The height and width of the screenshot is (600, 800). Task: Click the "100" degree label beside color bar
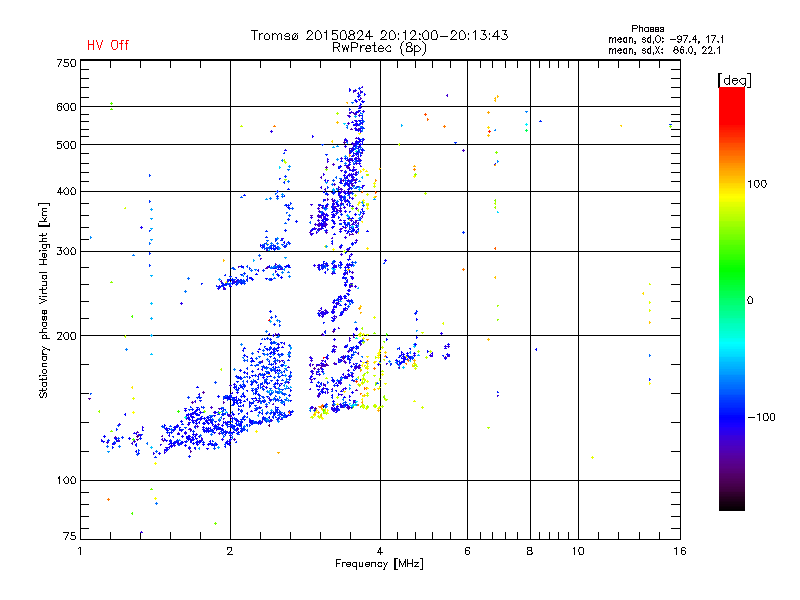757,184
